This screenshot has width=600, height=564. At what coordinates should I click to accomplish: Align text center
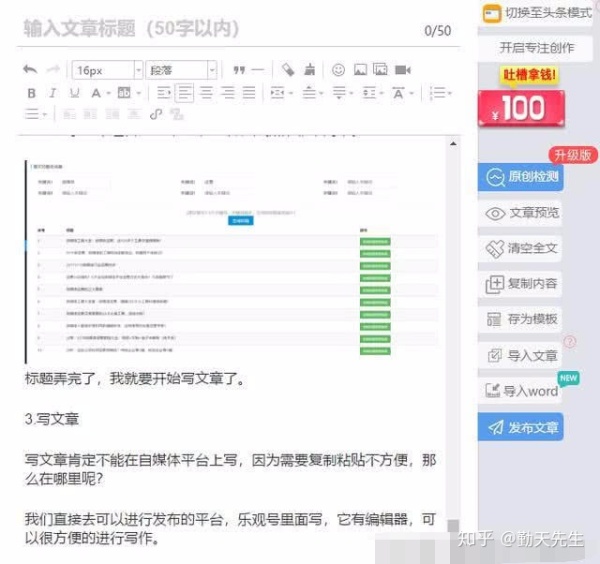pos(206,93)
